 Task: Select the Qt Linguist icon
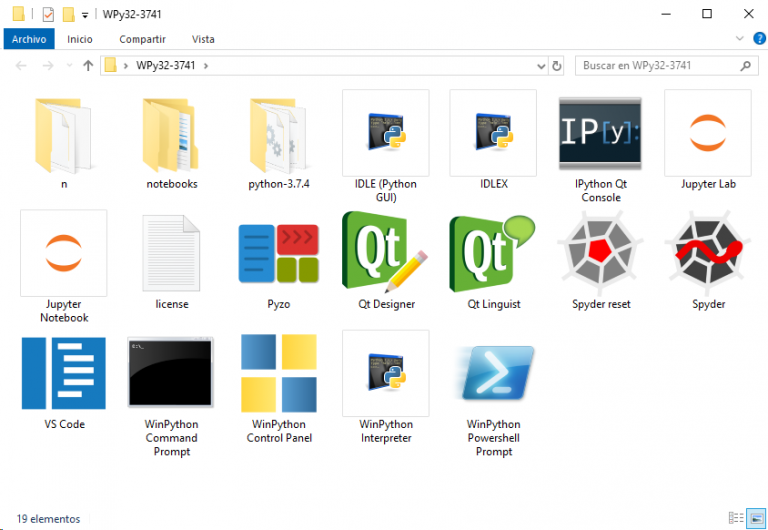[493, 253]
